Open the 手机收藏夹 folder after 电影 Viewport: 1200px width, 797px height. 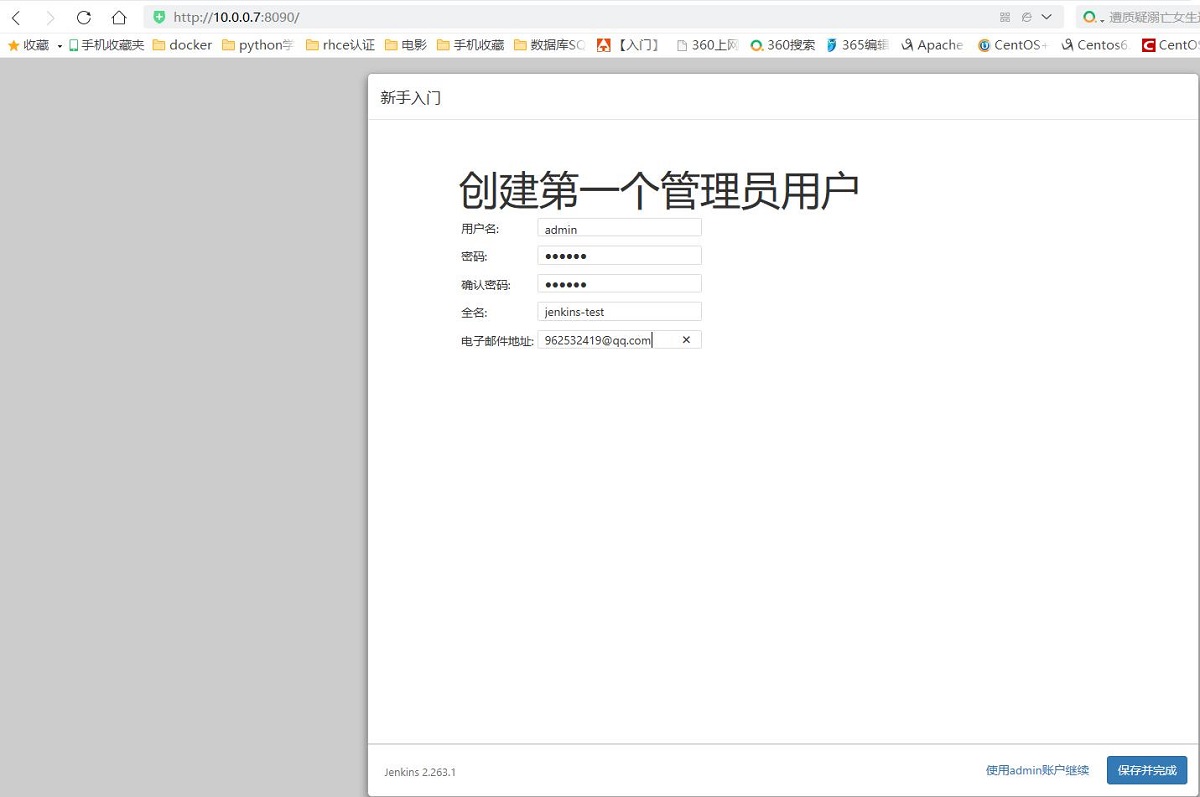[x=470, y=45]
